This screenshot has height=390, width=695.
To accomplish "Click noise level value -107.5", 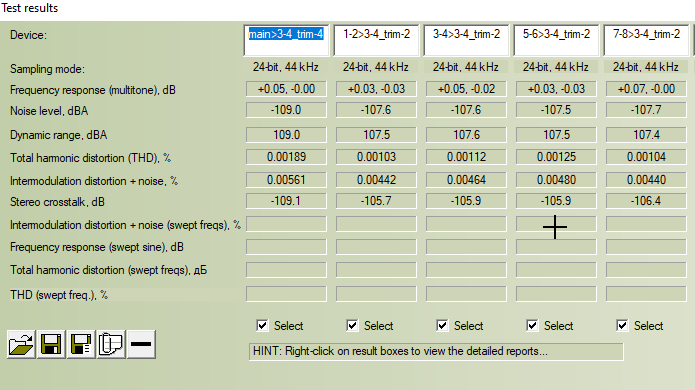I will coord(556,110).
